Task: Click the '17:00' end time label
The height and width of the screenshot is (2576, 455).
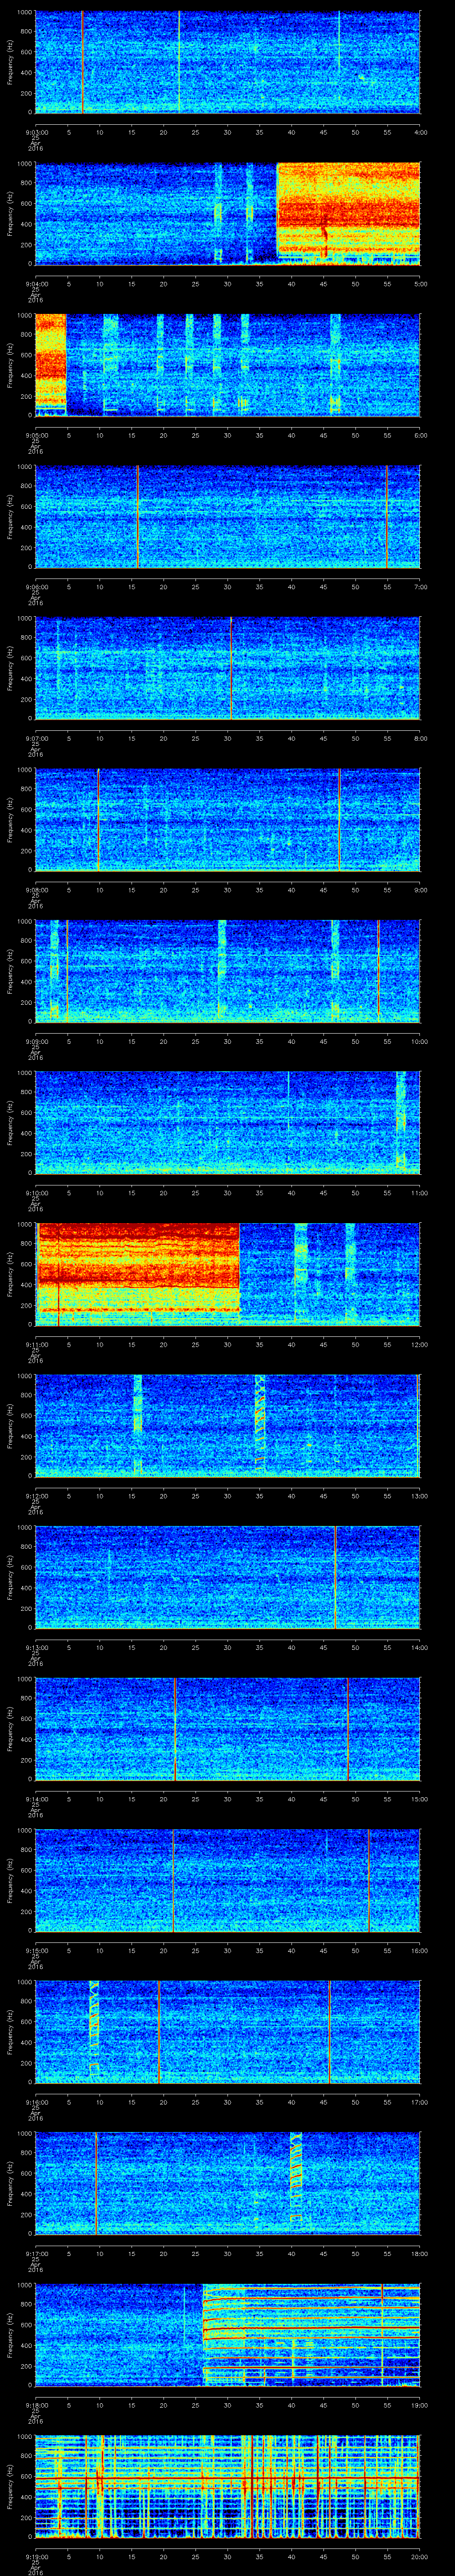Action: [419, 2101]
